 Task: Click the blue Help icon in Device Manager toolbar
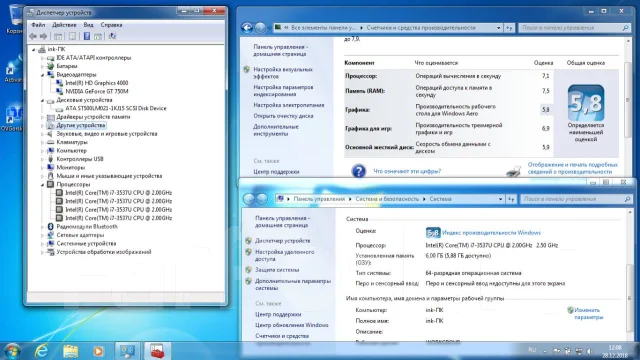(x=87, y=36)
